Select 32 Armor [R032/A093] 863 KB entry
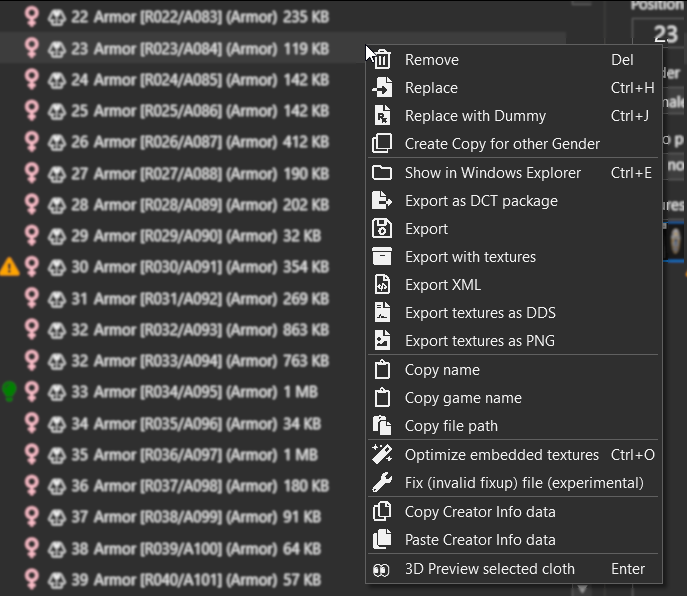This screenshot has width=687, height=596. coord(200,330)
